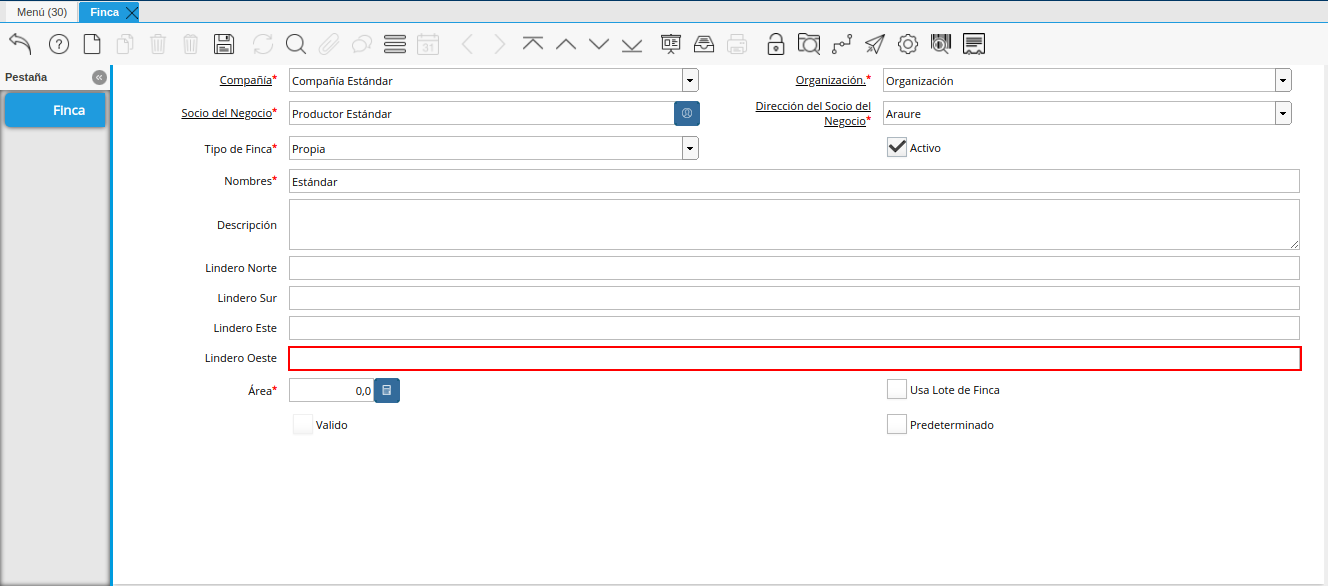This screenshot has width=1328, height=587.
Task: Click the Socio del Negocio label link
Action: (226, 113)
